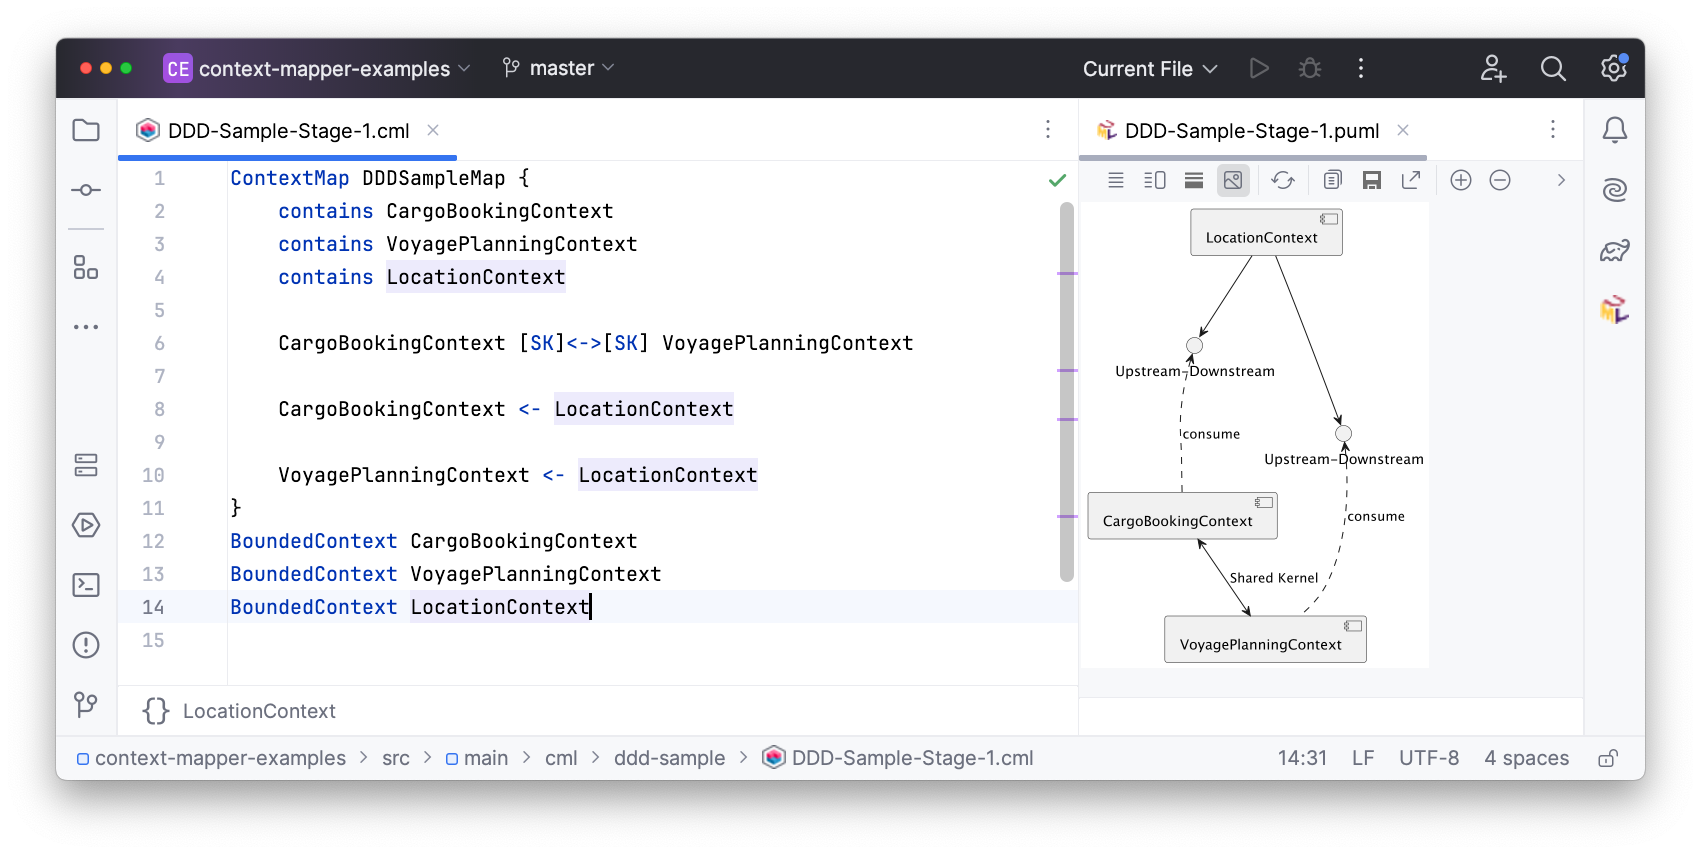Close the DDD-Sample-Stage-1.cml tab
This screenshot has width=1701, height=854.
tap(433, 130)
